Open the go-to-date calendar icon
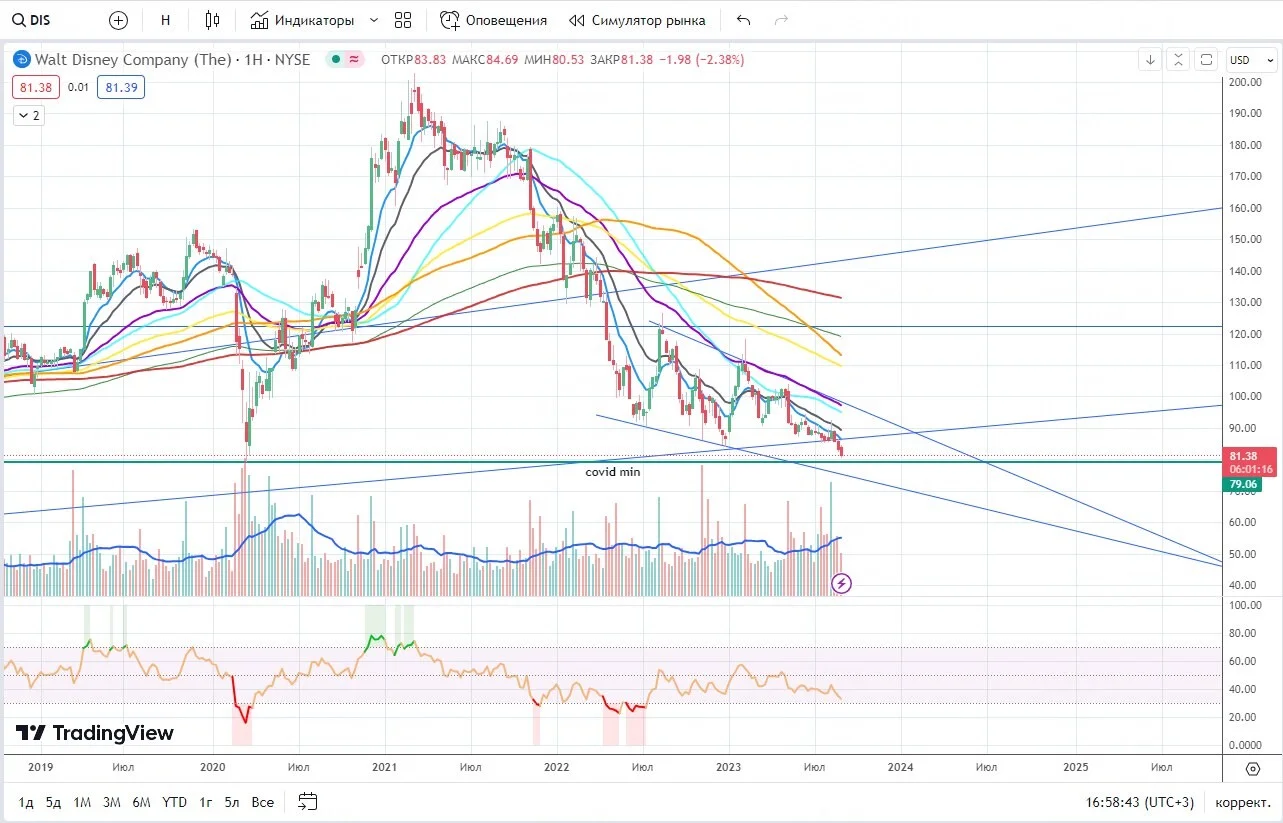 pos(307,801)
